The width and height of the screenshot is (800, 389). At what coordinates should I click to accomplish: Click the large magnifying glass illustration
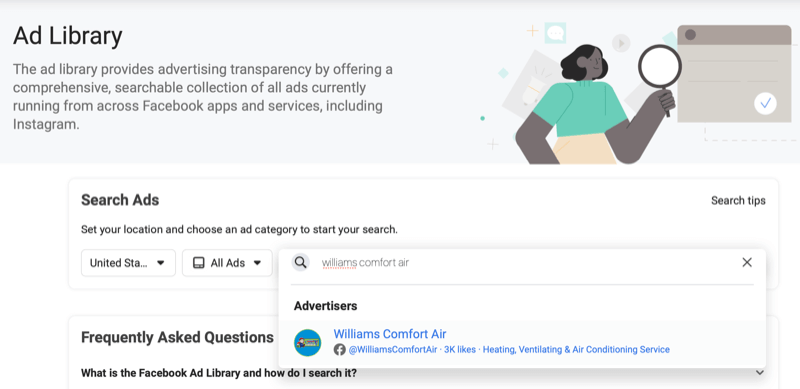660,68
